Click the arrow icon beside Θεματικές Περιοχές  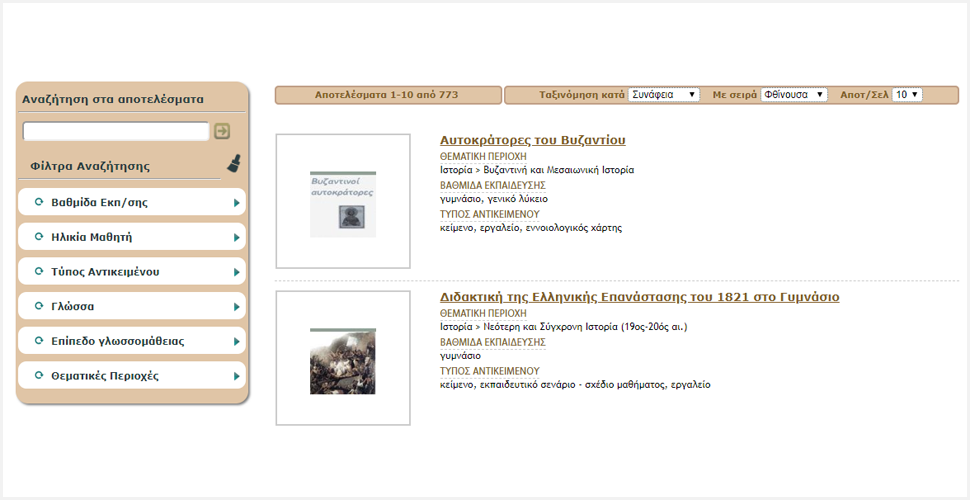pos(236,377)
